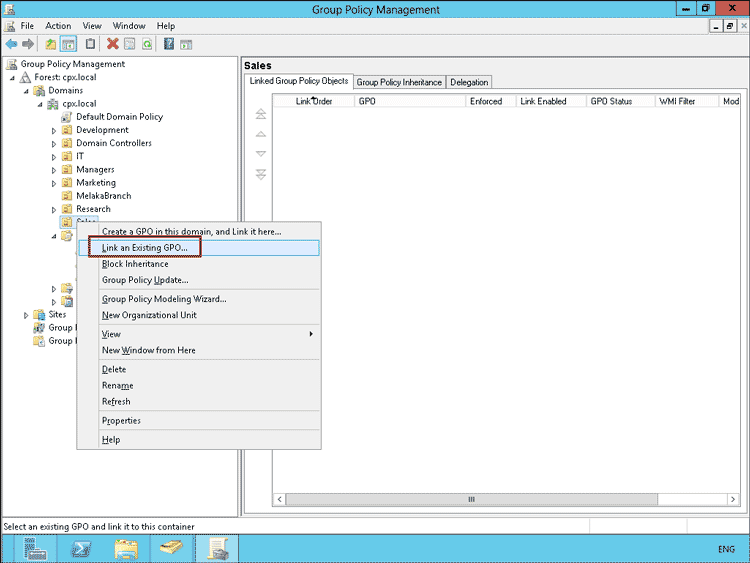
Task: Choose Rename in the context menu
Action: [x=199, y=386]
